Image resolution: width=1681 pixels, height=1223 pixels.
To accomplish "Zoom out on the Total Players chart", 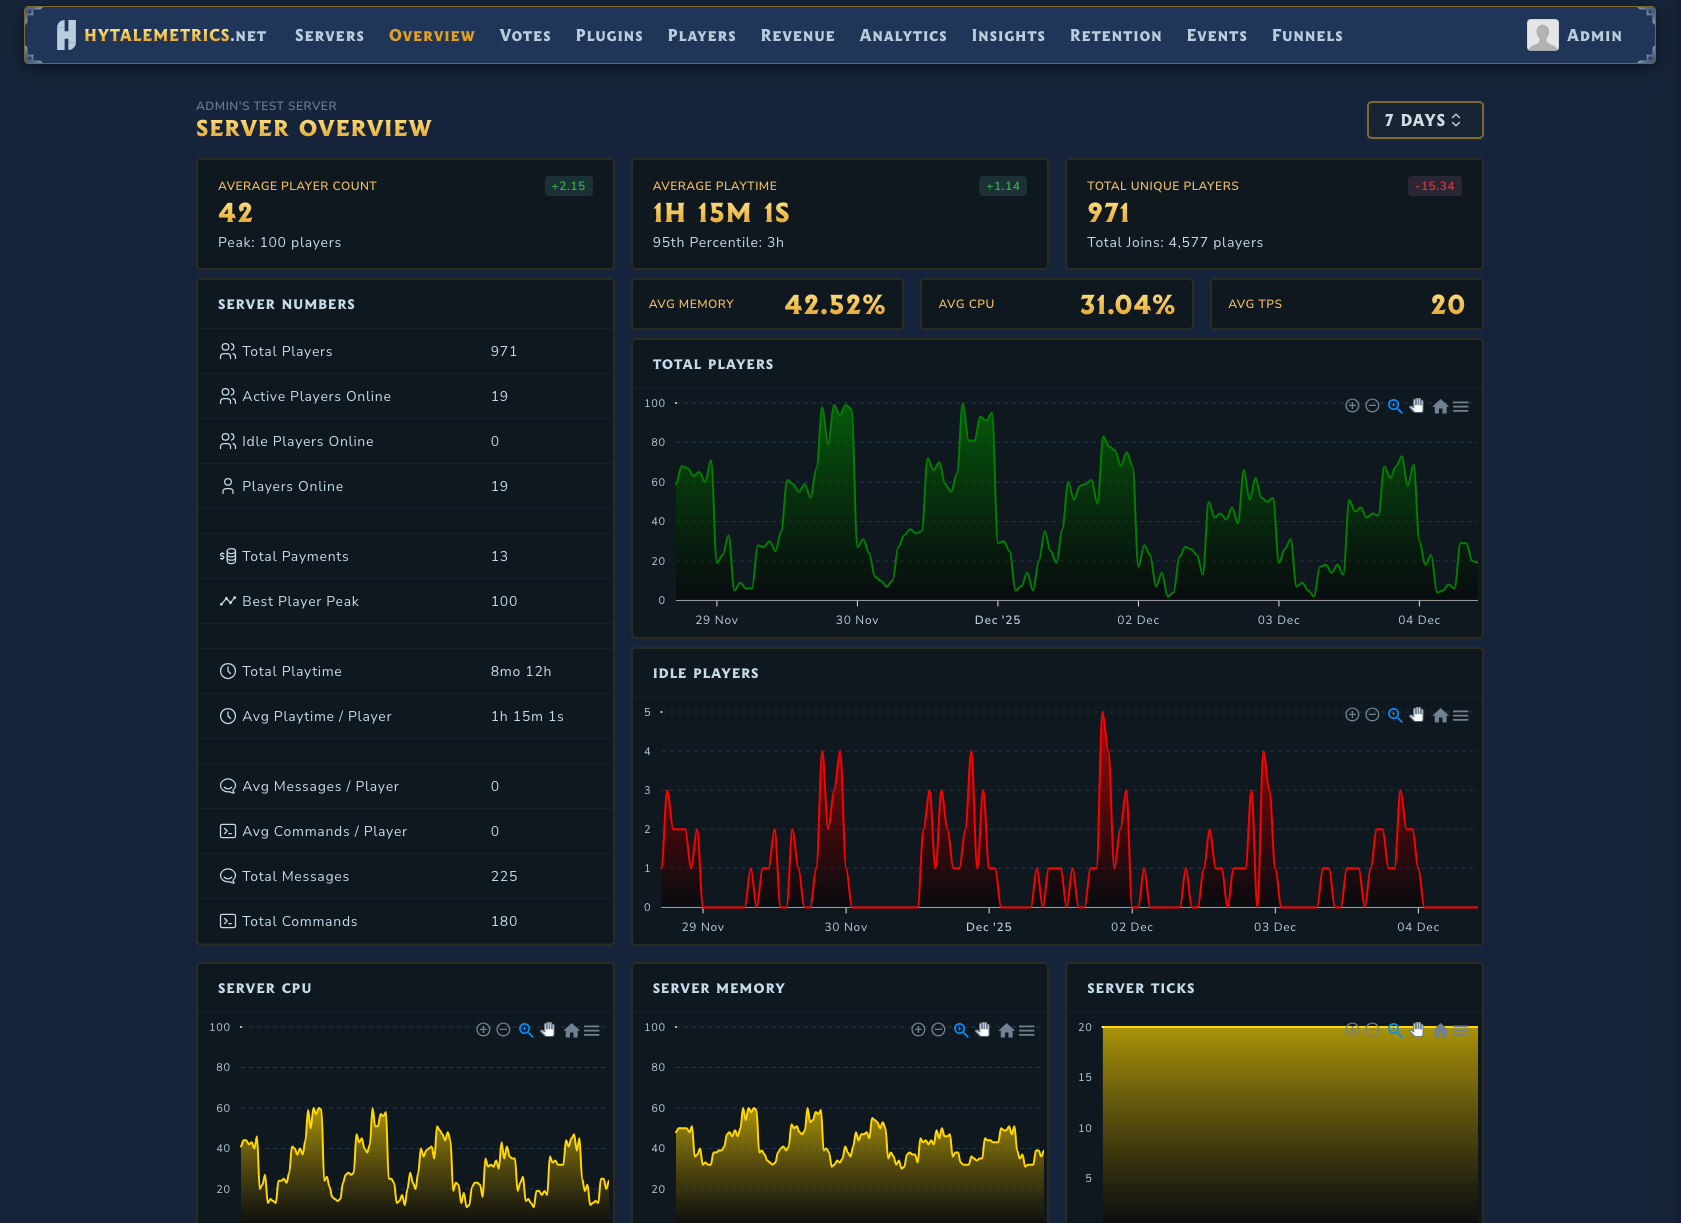I will pyautogui.click(x=1372, y=406).
